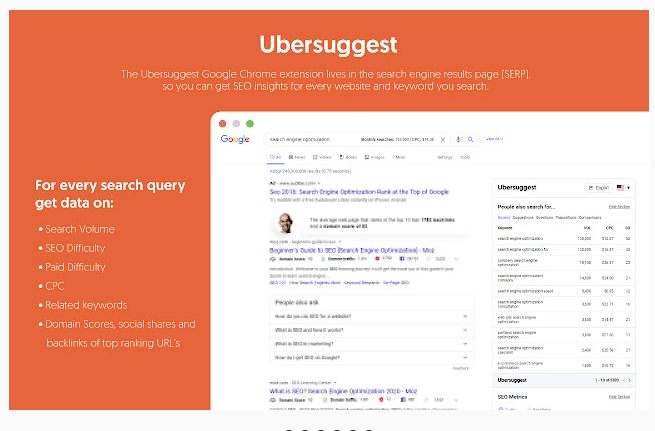Image resolution: width=655 pixels, height=431 pixels.
Task: Click Pinterest shares icon under Beginner's Guide result
Action: (x=377, y=259)
